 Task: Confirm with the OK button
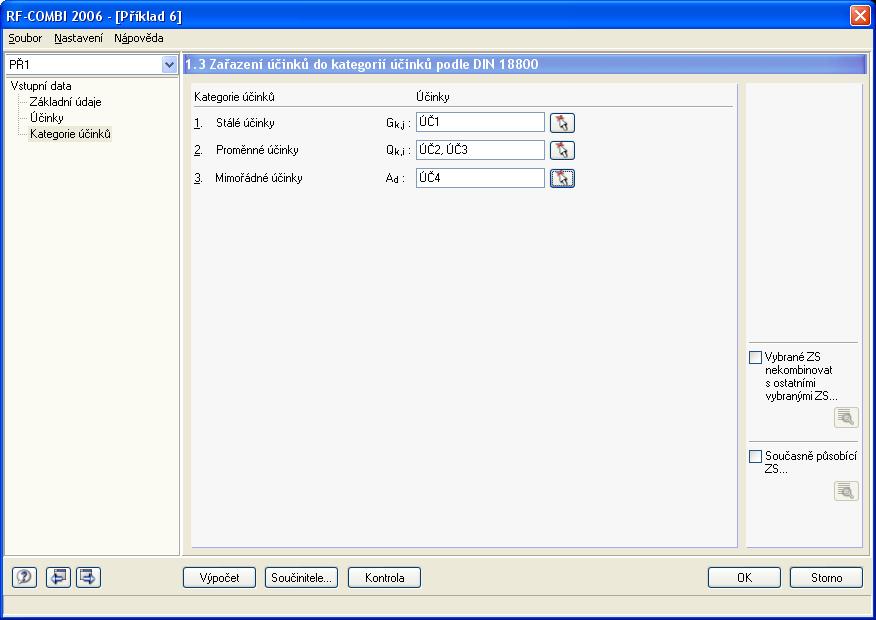coord(744,578)
